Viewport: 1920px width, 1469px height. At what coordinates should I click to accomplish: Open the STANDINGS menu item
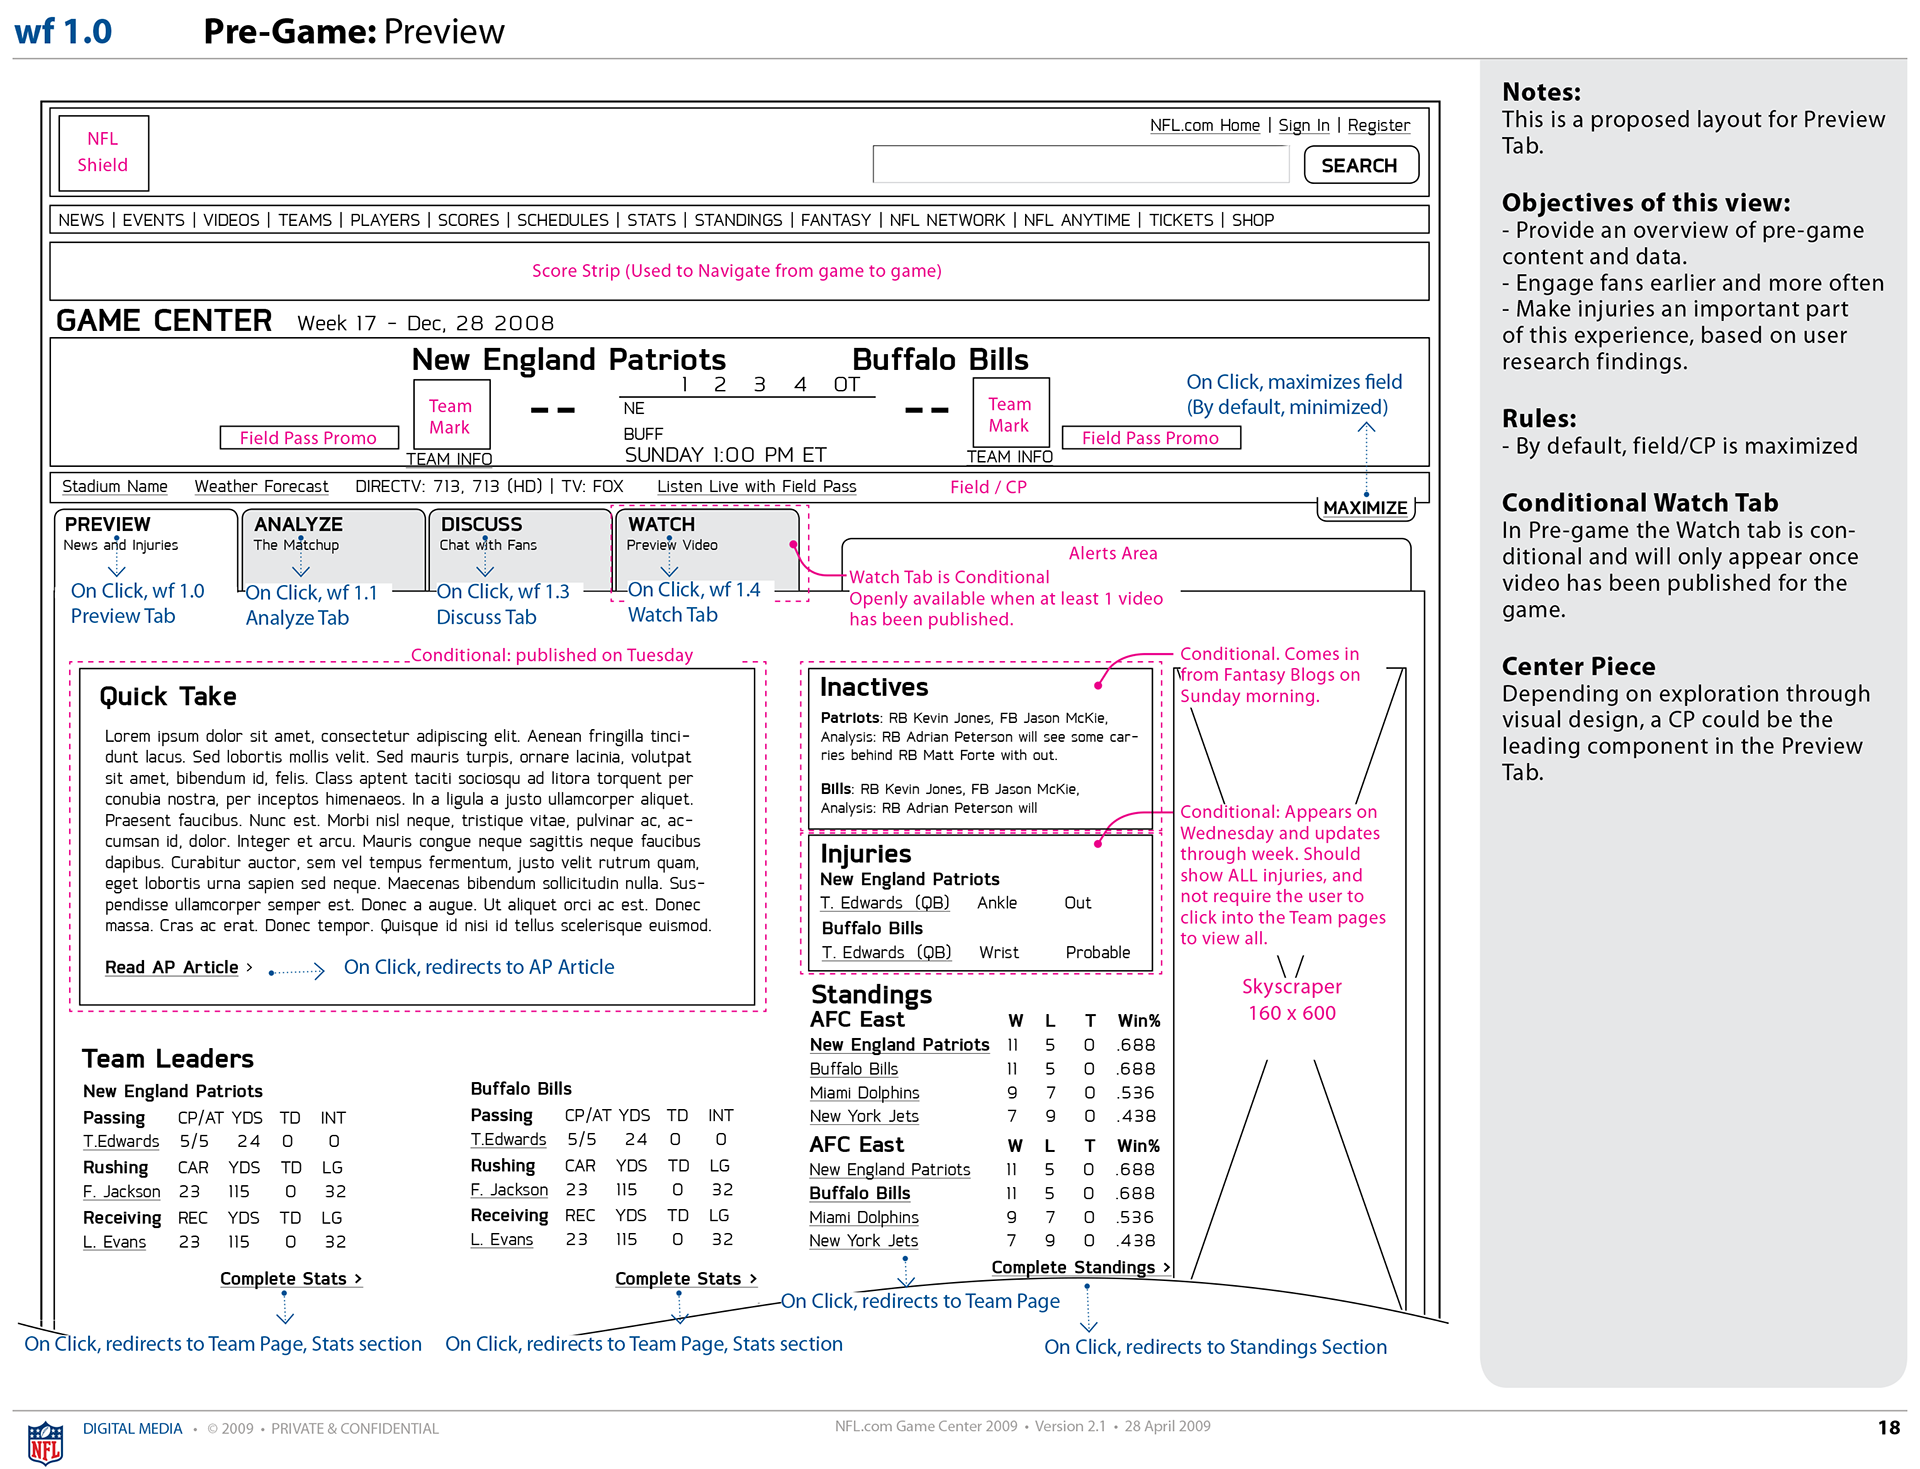click(x=738, y=220)
